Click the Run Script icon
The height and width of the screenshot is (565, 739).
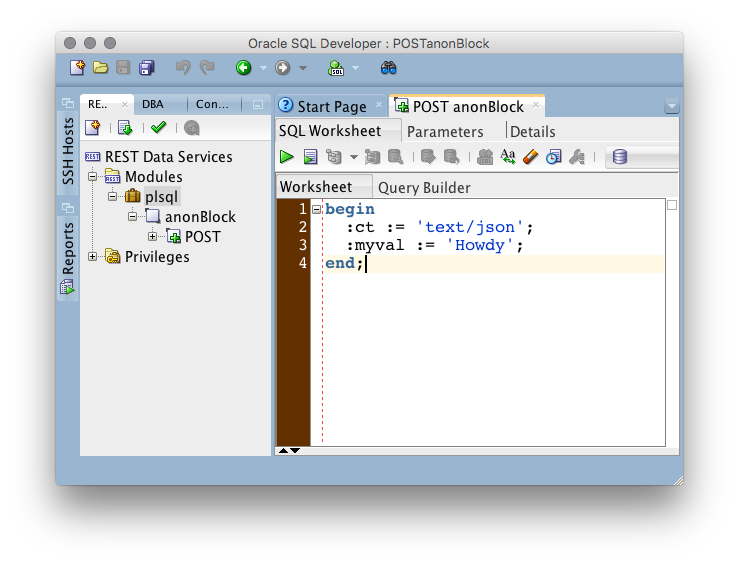pyautogui.click(x=310, y=156)
